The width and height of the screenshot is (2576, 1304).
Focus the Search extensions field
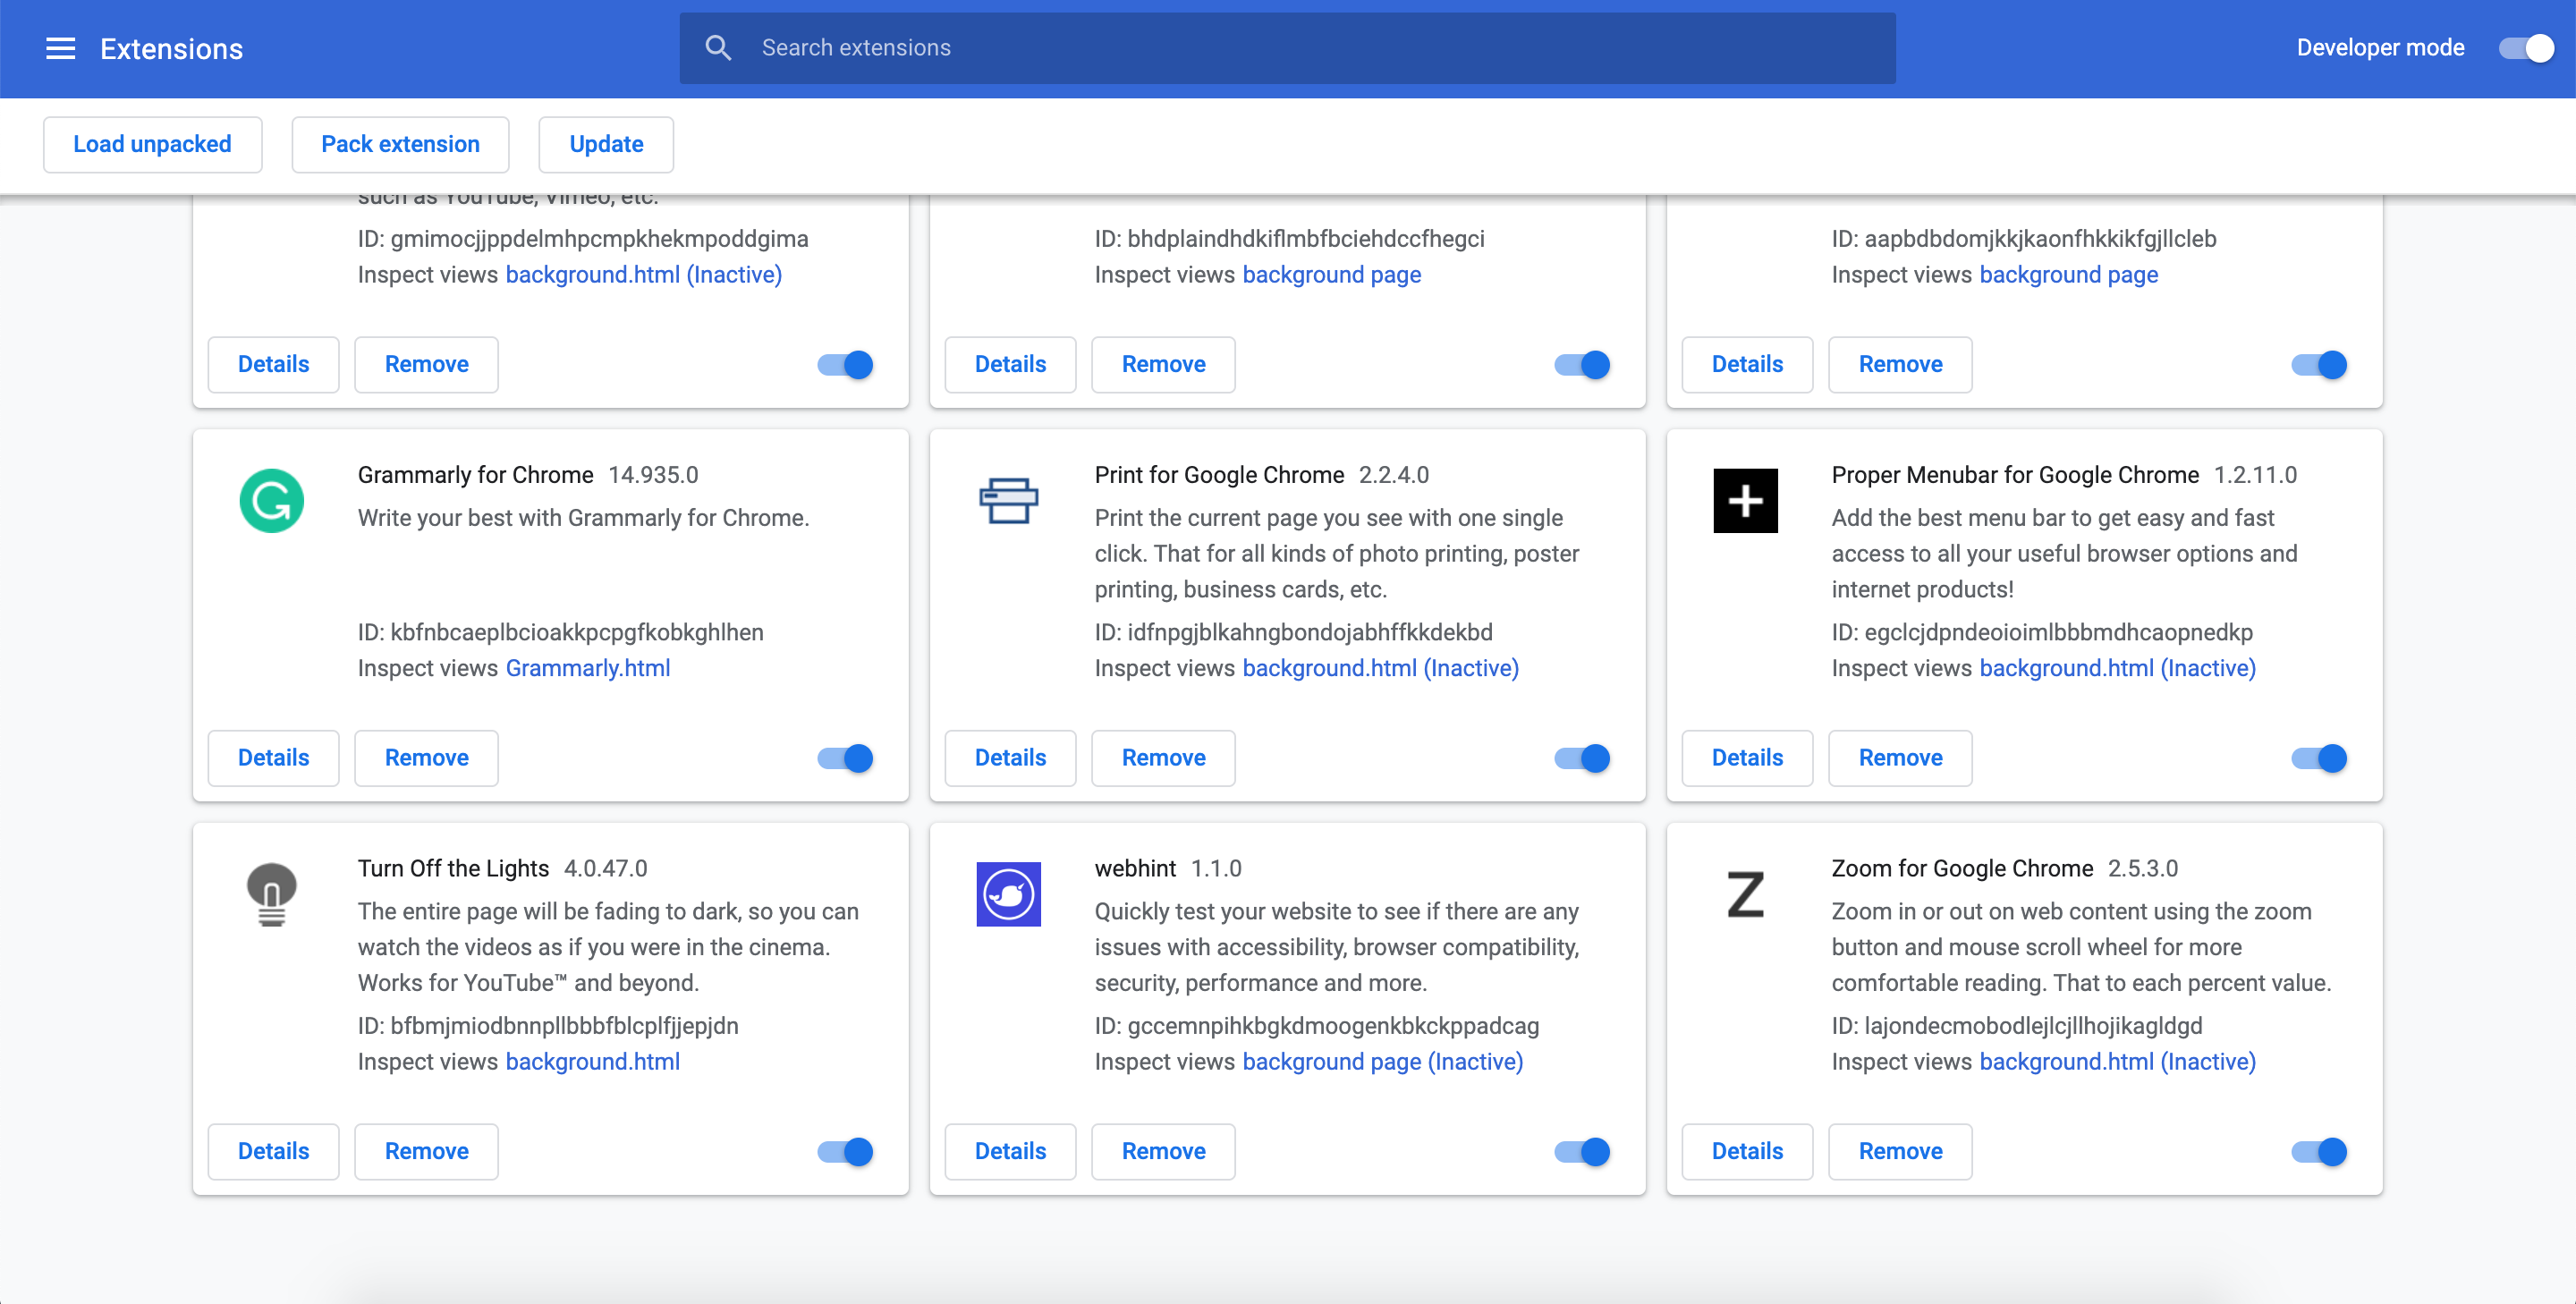pos(1287,48)
